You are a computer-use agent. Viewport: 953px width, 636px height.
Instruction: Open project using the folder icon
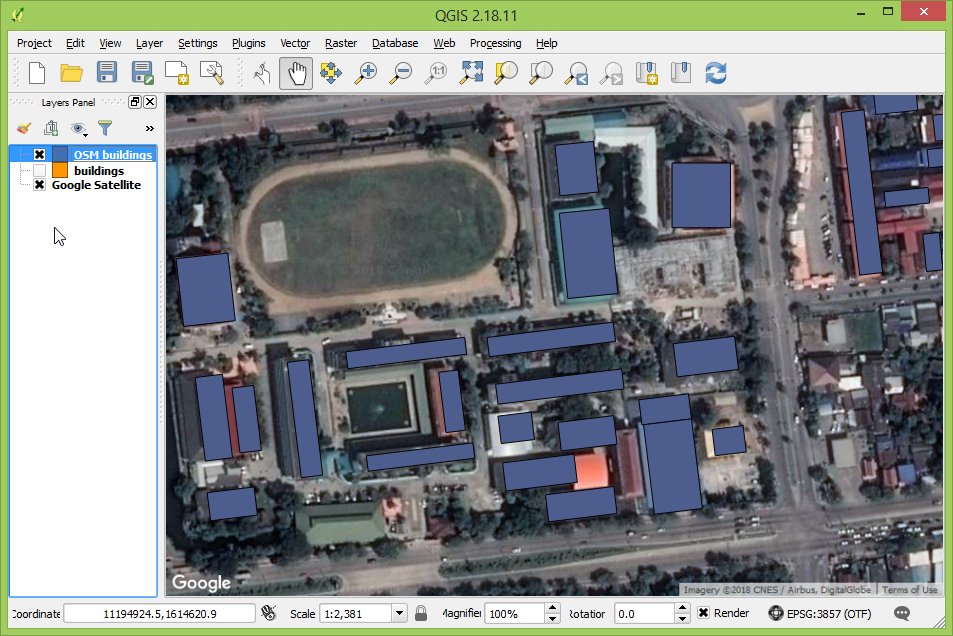71,73
